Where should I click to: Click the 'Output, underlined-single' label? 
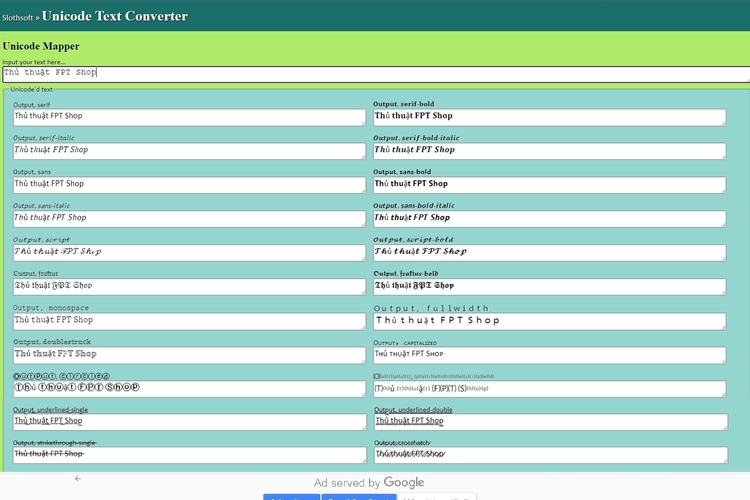[x=50, y=410]
